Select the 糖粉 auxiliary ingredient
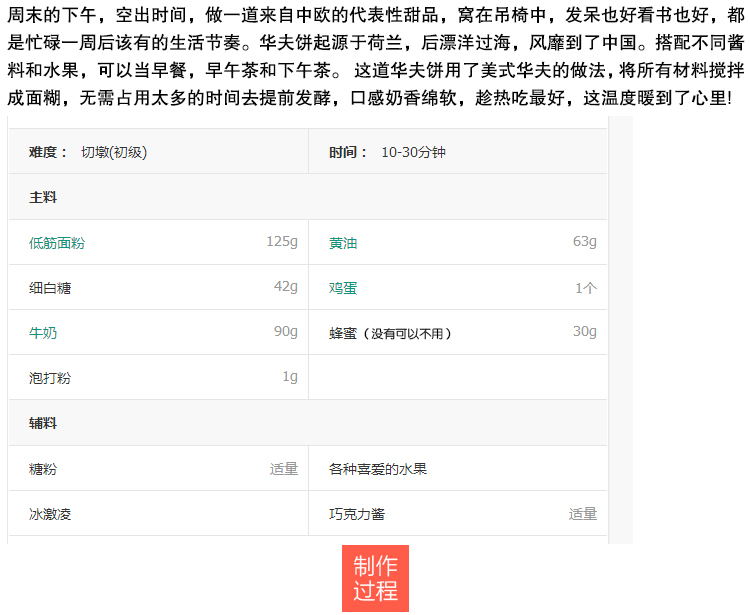This screenshot has height=615, width=750. 158,468
